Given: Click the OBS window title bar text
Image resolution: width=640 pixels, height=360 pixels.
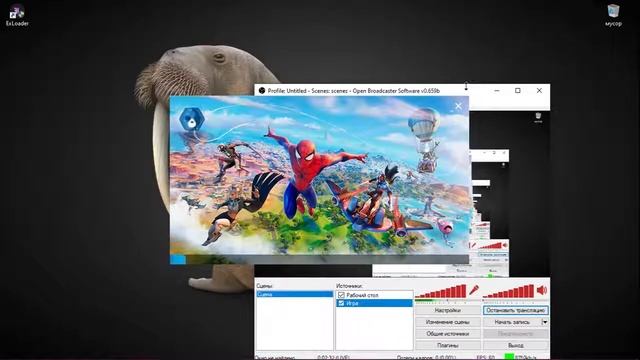Looking at the screenshot, I should [353, 91].
